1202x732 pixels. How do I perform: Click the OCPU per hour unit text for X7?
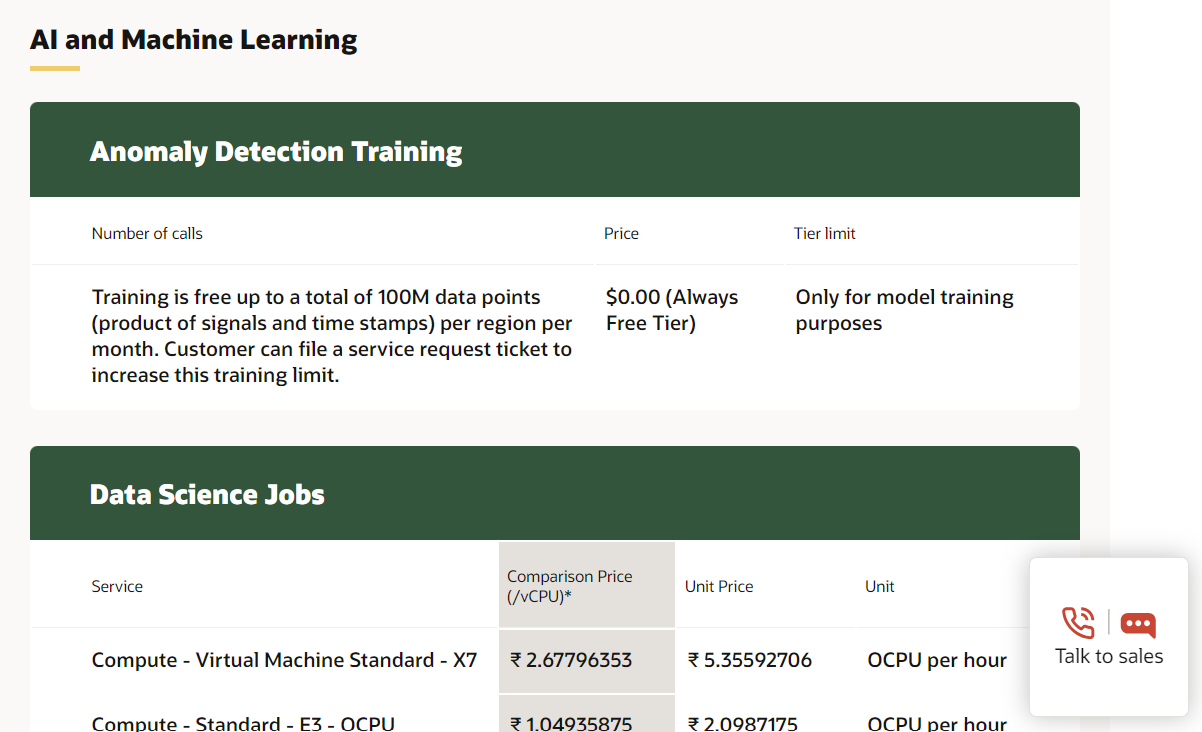[x=937, y=660]
